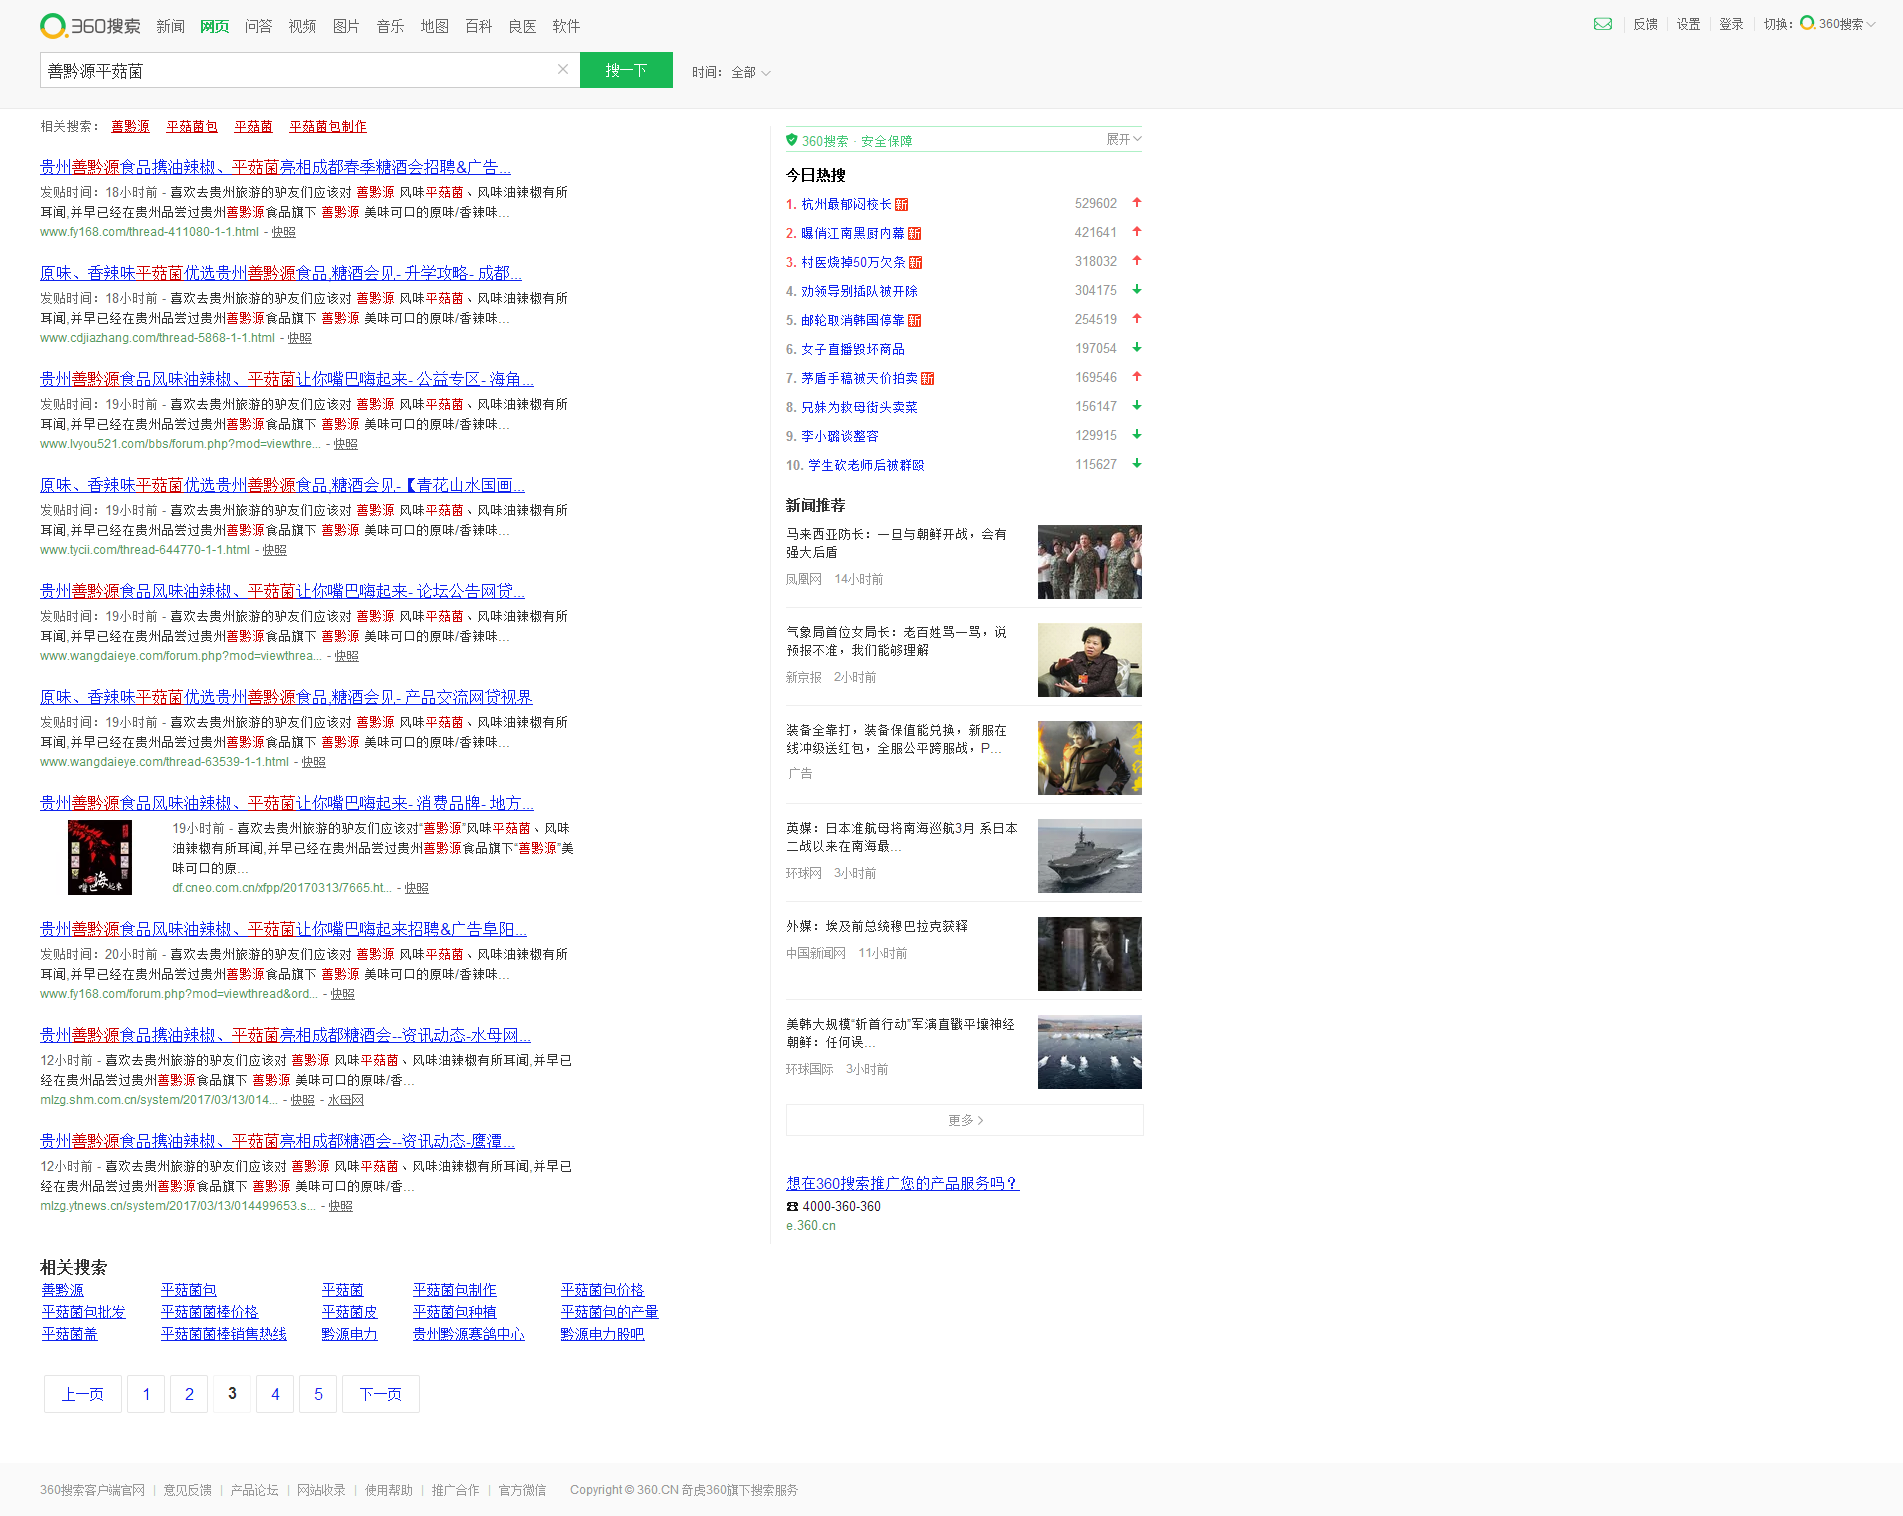Go to the 百科 tab
This screenshot has width=1903, height=1516.
tap(478, 26)
